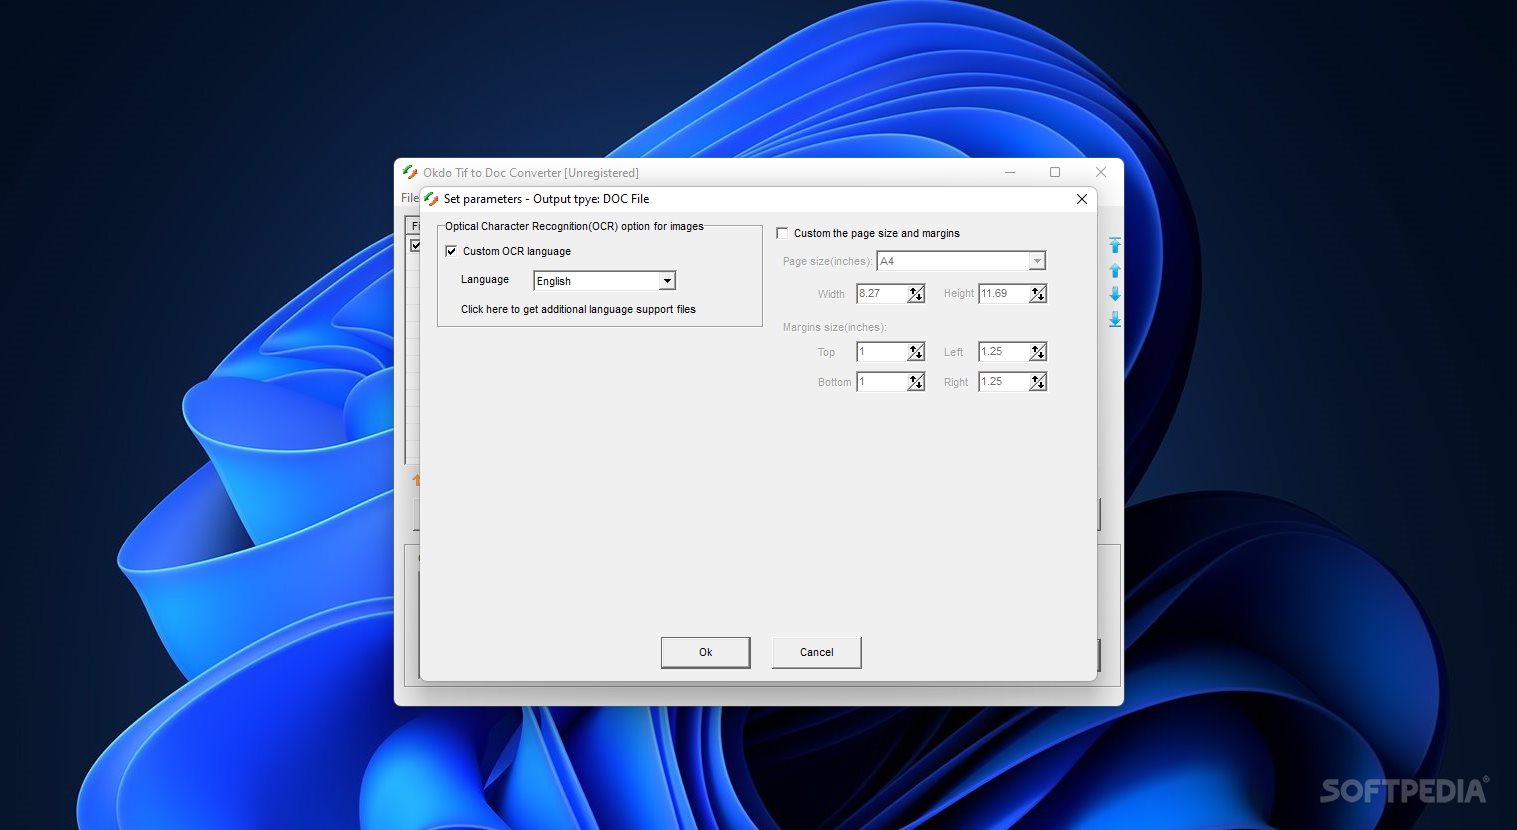Maximize the Okdo Tif to Doc Converter window
This screenshot has height=830, width=1517.
[1054, 172]
